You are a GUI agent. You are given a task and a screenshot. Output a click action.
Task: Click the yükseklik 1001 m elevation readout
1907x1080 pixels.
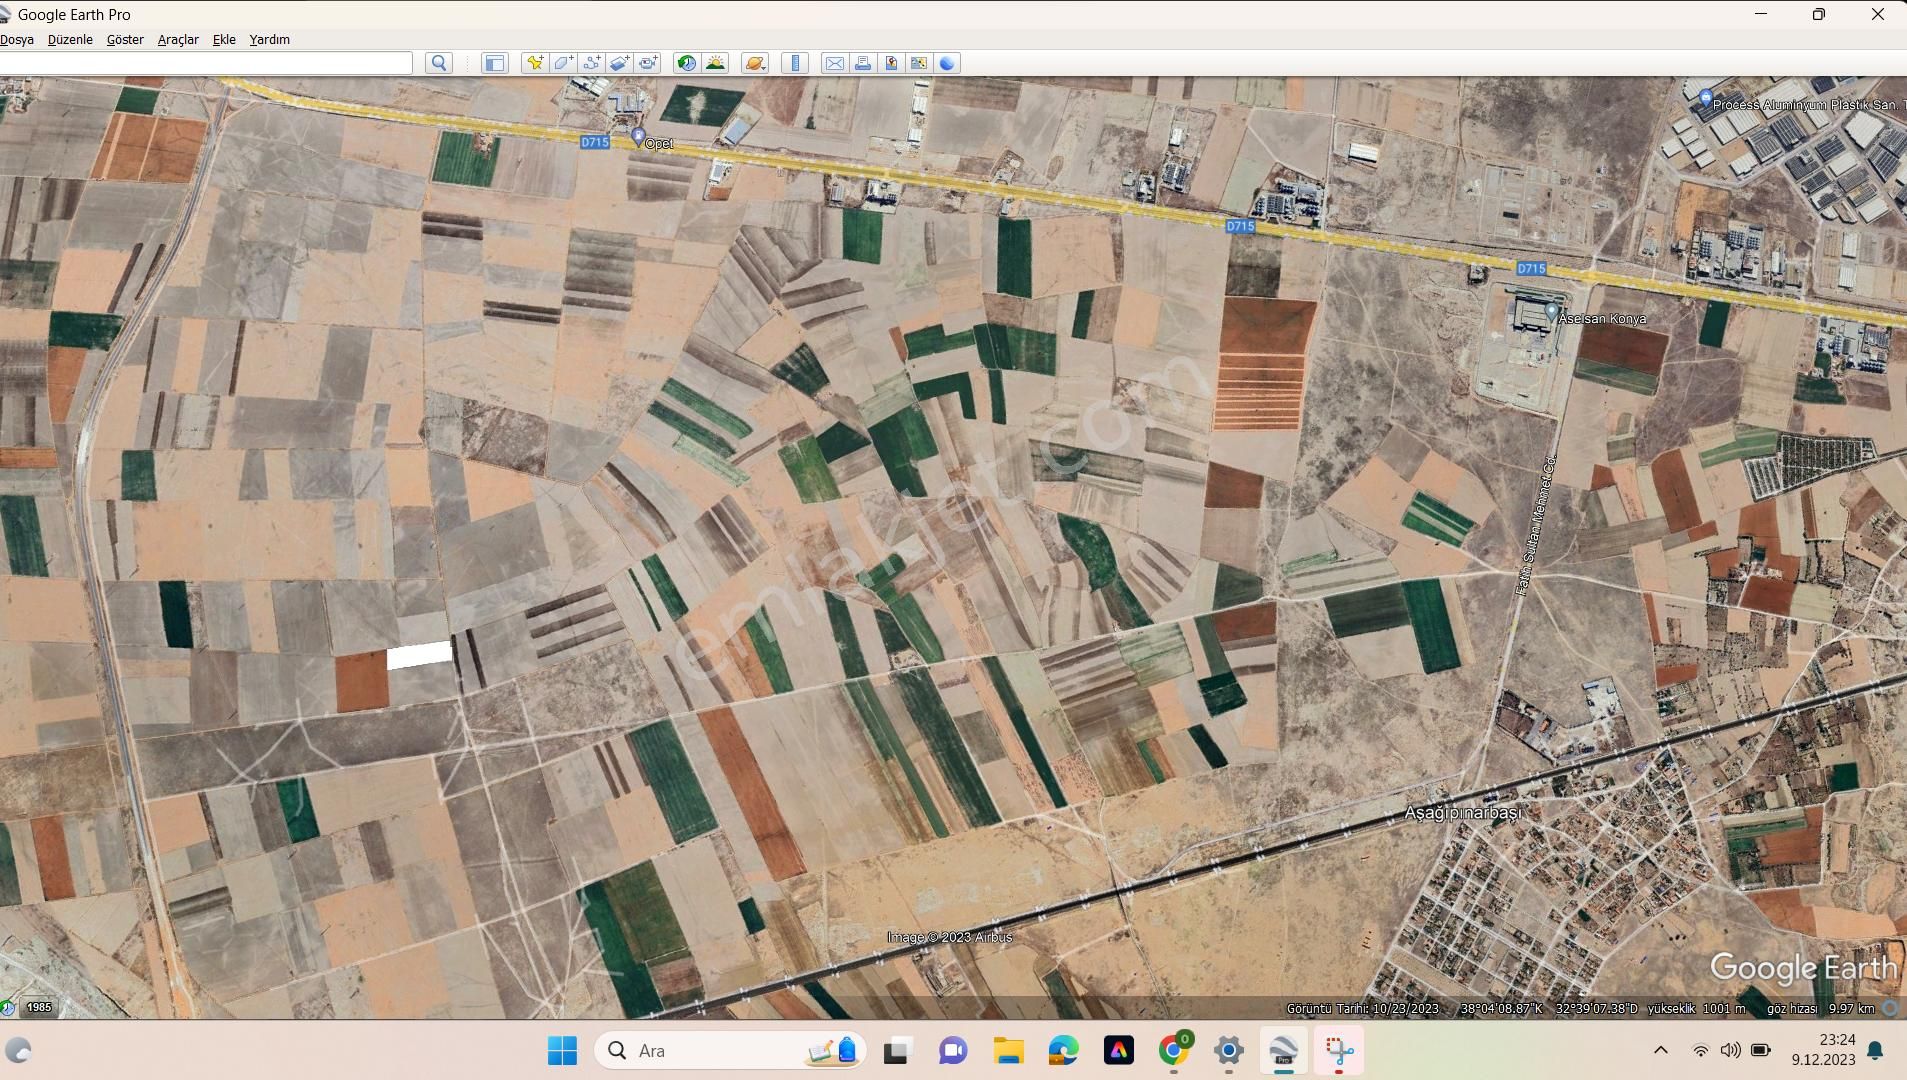point(1696,1008)
